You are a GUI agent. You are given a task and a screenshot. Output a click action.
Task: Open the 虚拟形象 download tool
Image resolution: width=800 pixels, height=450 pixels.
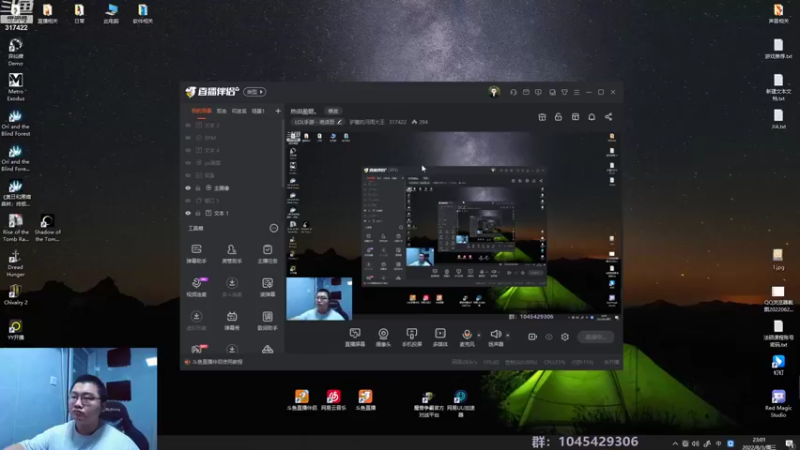(196, 320)
